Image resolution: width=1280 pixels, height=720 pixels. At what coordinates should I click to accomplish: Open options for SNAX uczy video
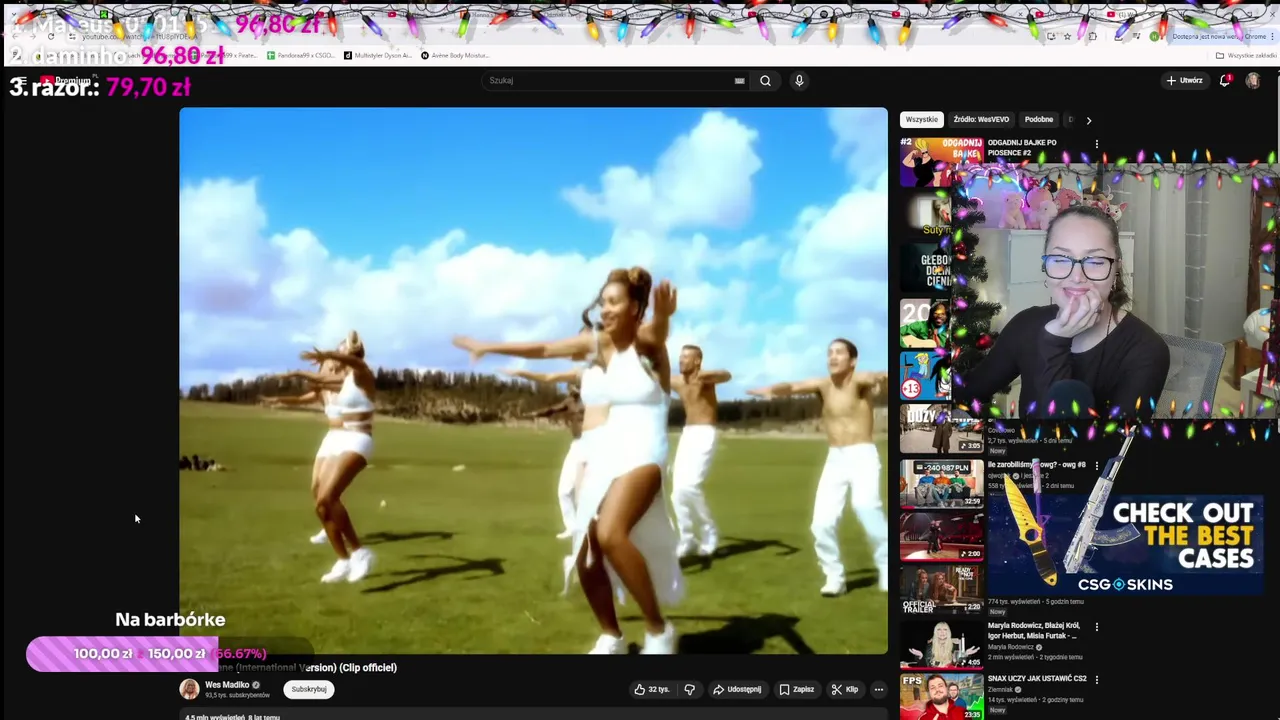coord(1097,679)
